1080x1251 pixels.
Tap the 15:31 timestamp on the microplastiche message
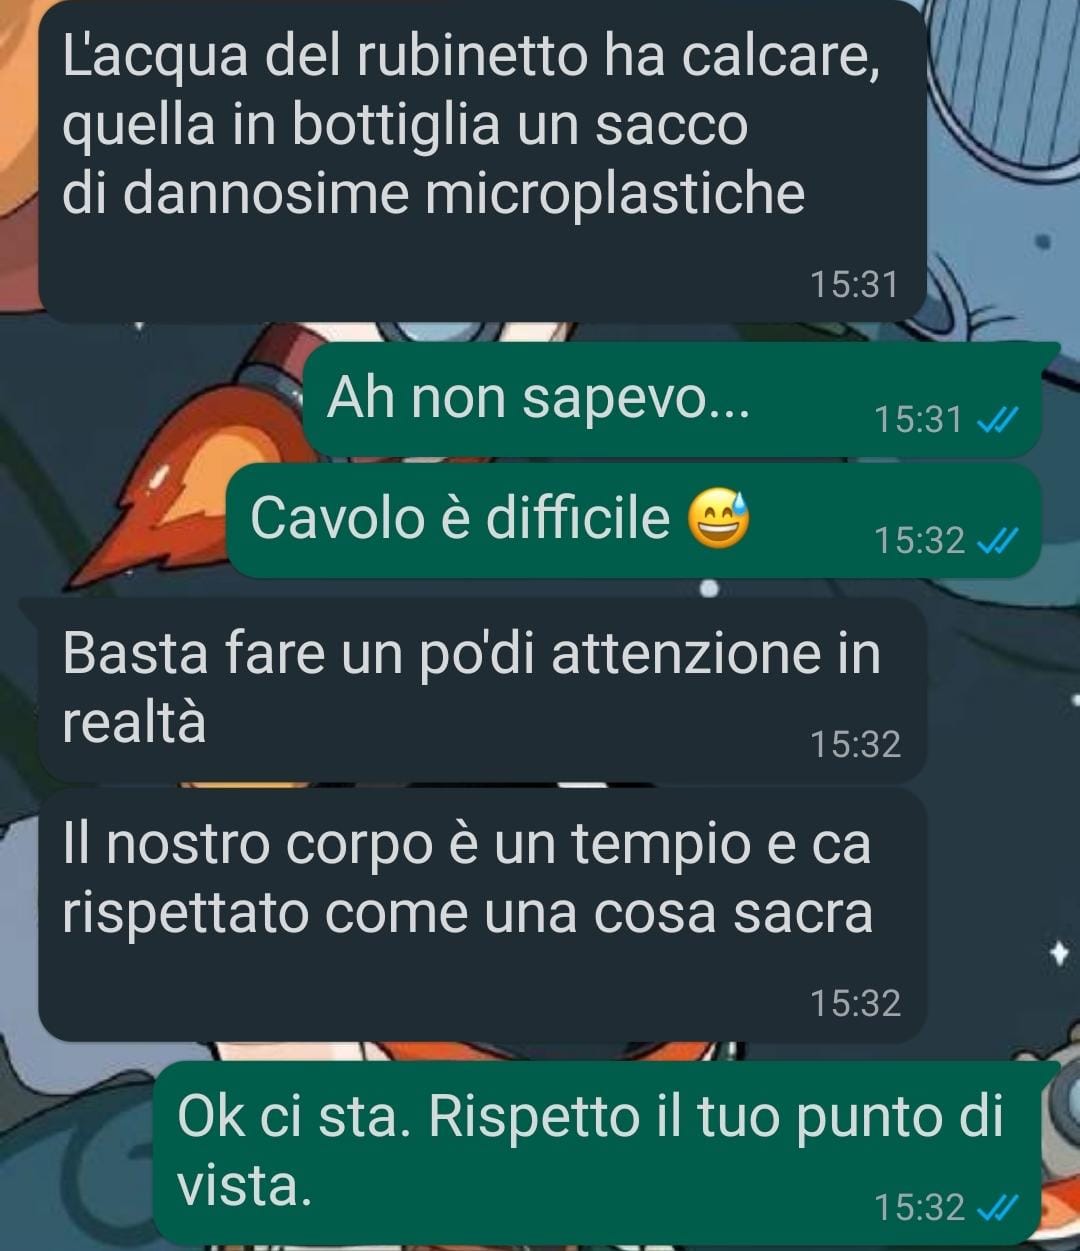click(855, 285)
